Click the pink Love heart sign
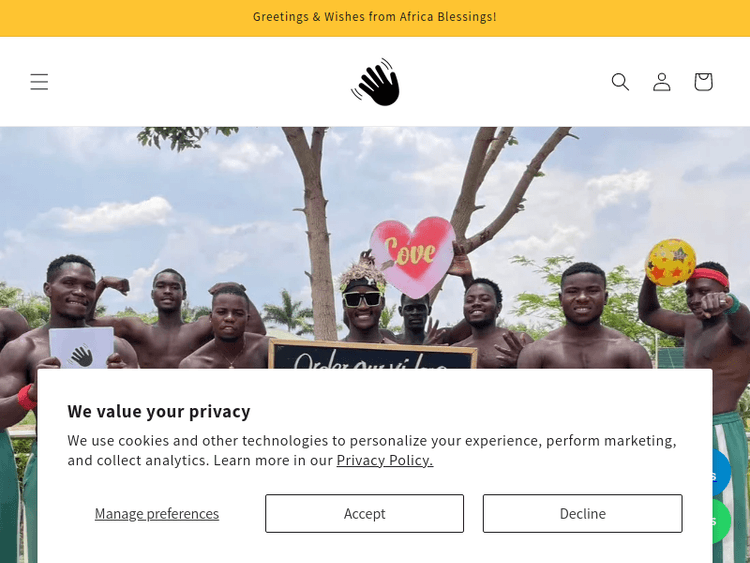The height and width of the screenshot is (563, 750). 411,253
